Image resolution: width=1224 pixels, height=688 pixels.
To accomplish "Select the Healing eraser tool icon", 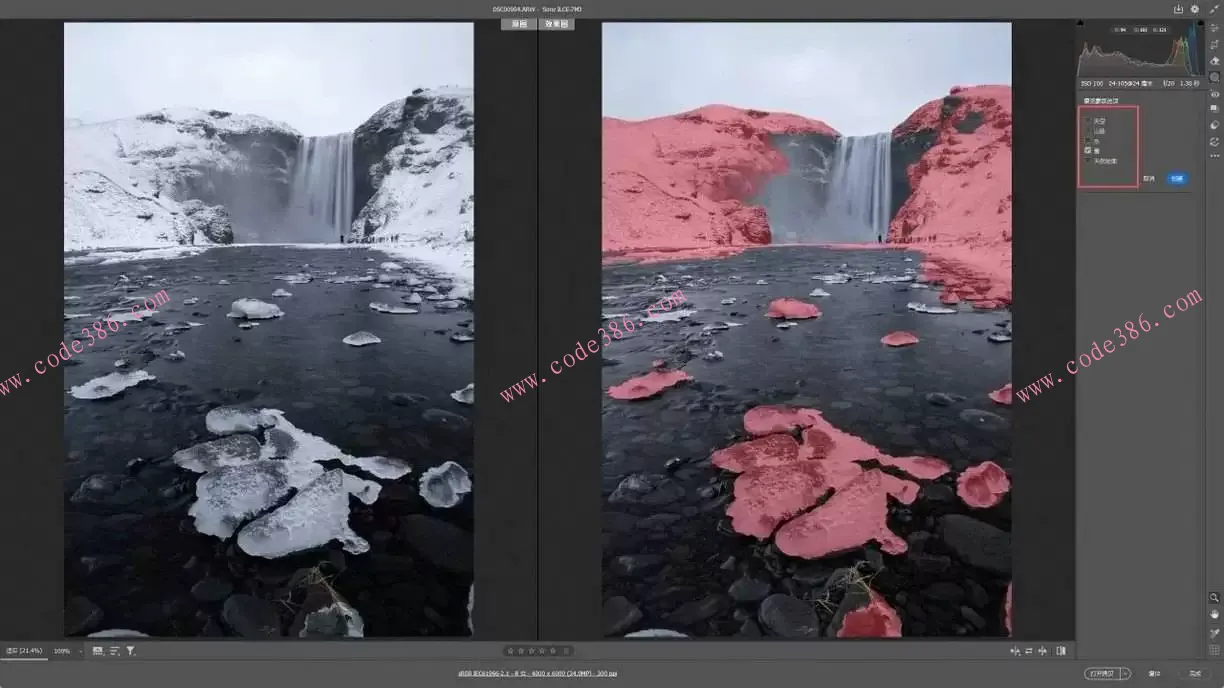I will pos(1214,61).
